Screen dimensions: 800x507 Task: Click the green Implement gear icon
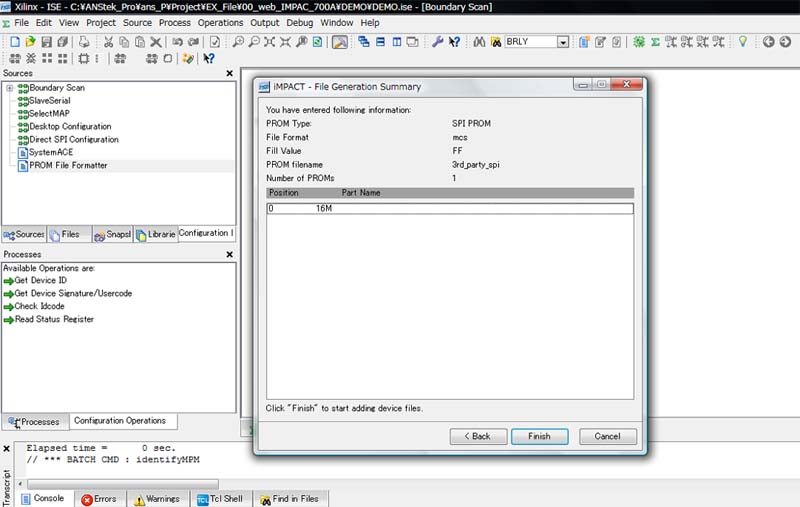[x=639, y=42]
